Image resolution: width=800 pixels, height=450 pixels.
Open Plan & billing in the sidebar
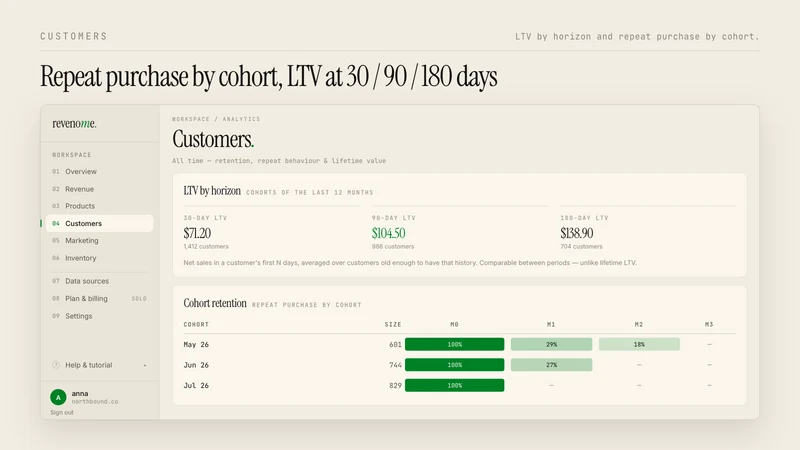[99, 298]
